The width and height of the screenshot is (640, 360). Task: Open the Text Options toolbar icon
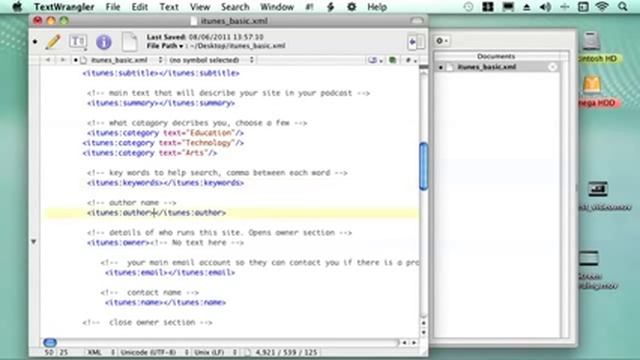pos(78,42)
